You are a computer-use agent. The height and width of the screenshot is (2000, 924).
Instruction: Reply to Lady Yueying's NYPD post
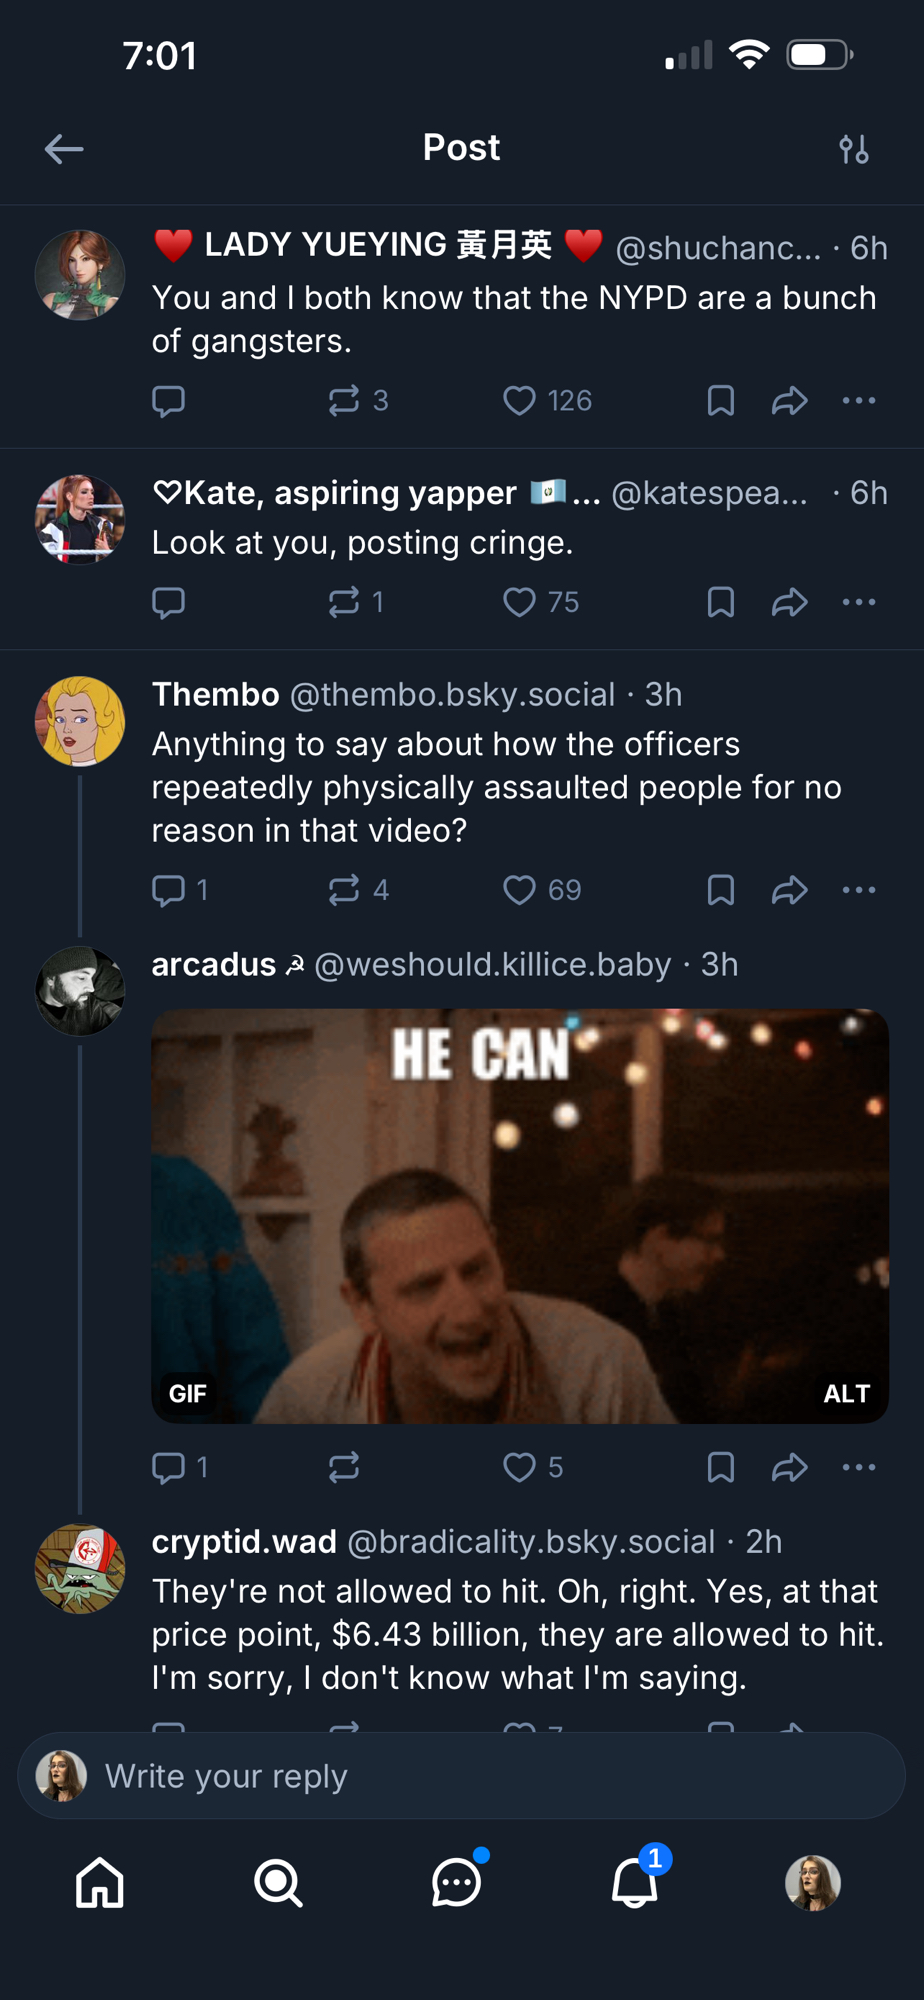tap(168, 401)
